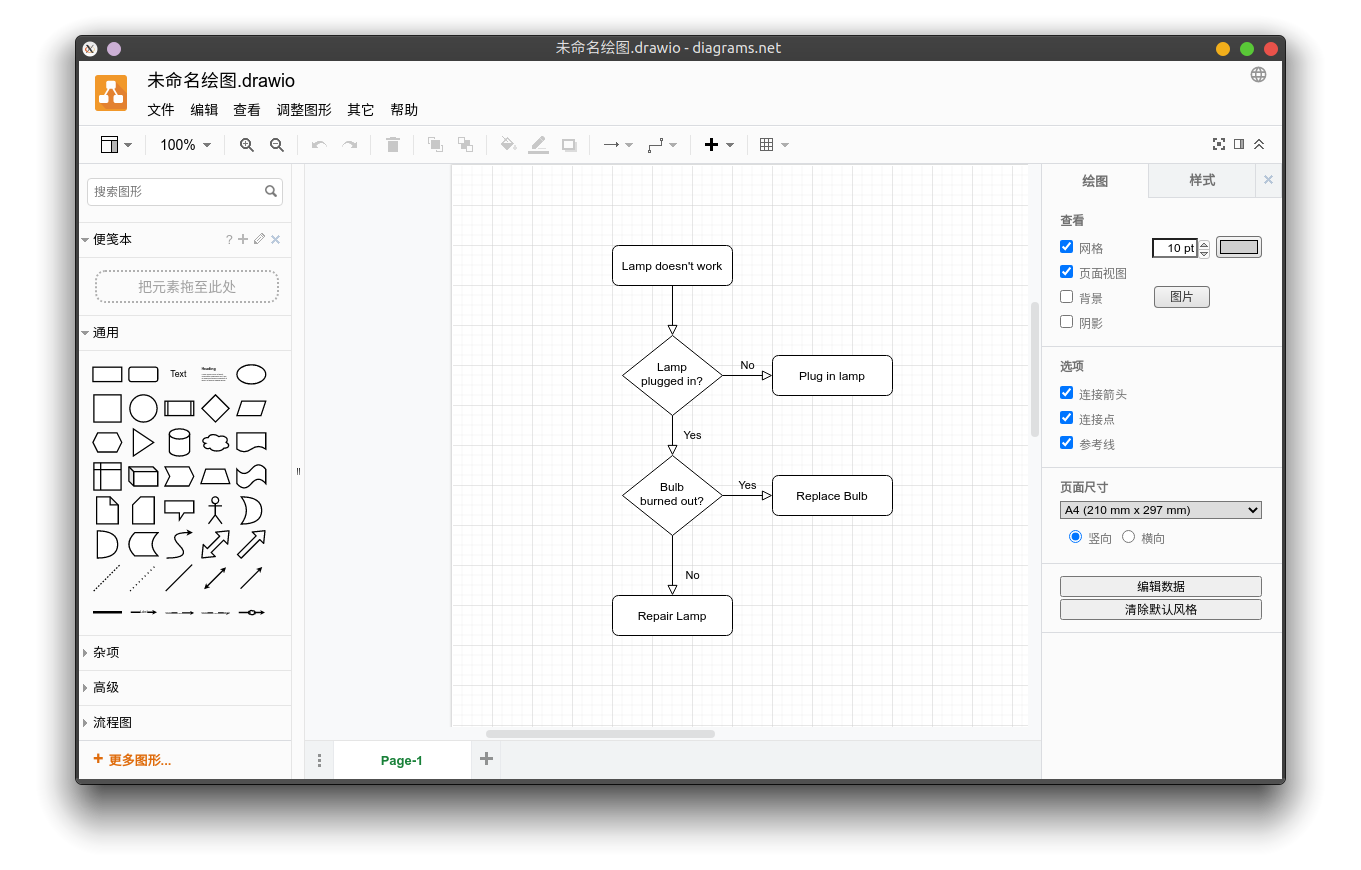Click the Delete trash icon
The image size is (1361, 870).
pyautogui.click(x=392, y=144)
